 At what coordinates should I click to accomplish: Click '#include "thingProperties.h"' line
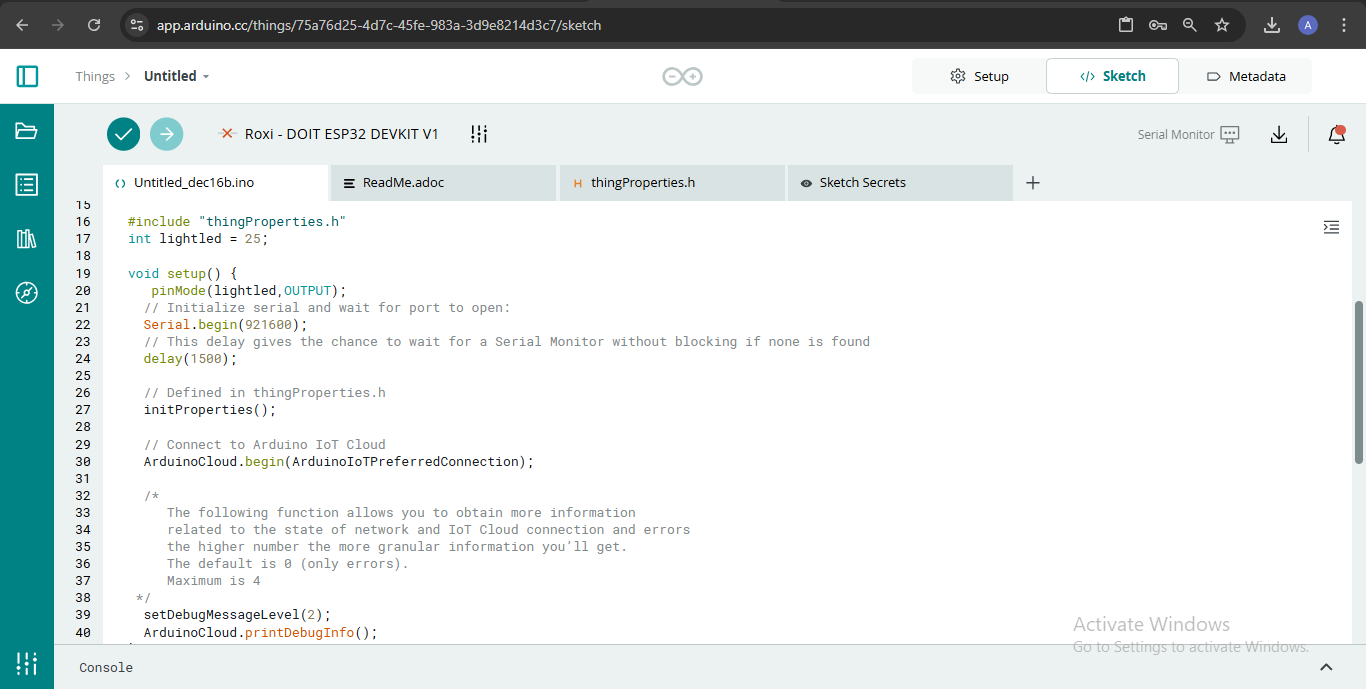[237, 222]
